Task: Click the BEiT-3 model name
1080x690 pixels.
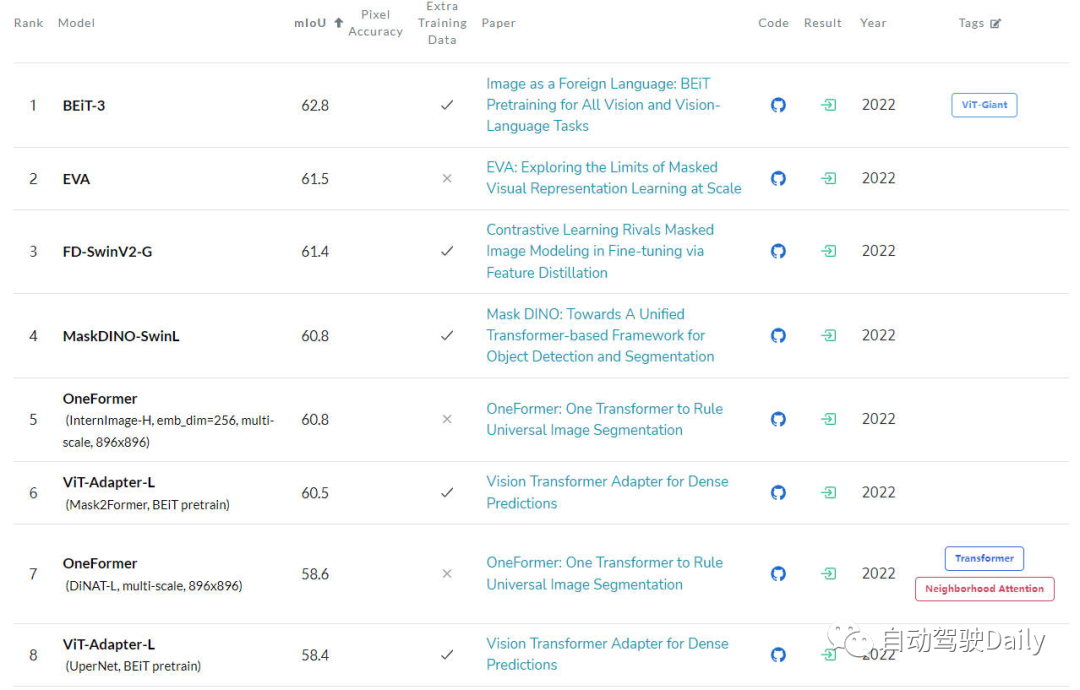Action: [84, 105]
